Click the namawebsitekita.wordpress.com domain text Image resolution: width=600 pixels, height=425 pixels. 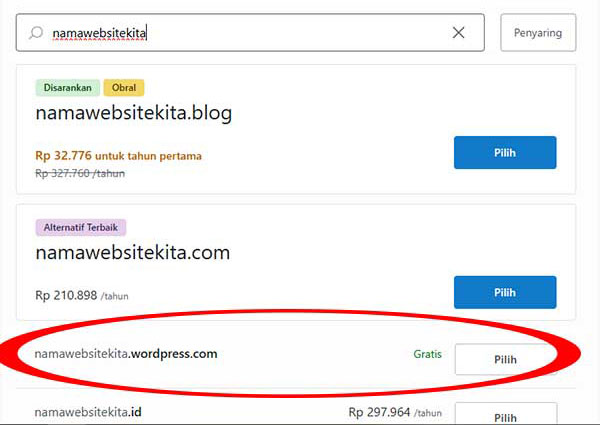click(126, 354)
